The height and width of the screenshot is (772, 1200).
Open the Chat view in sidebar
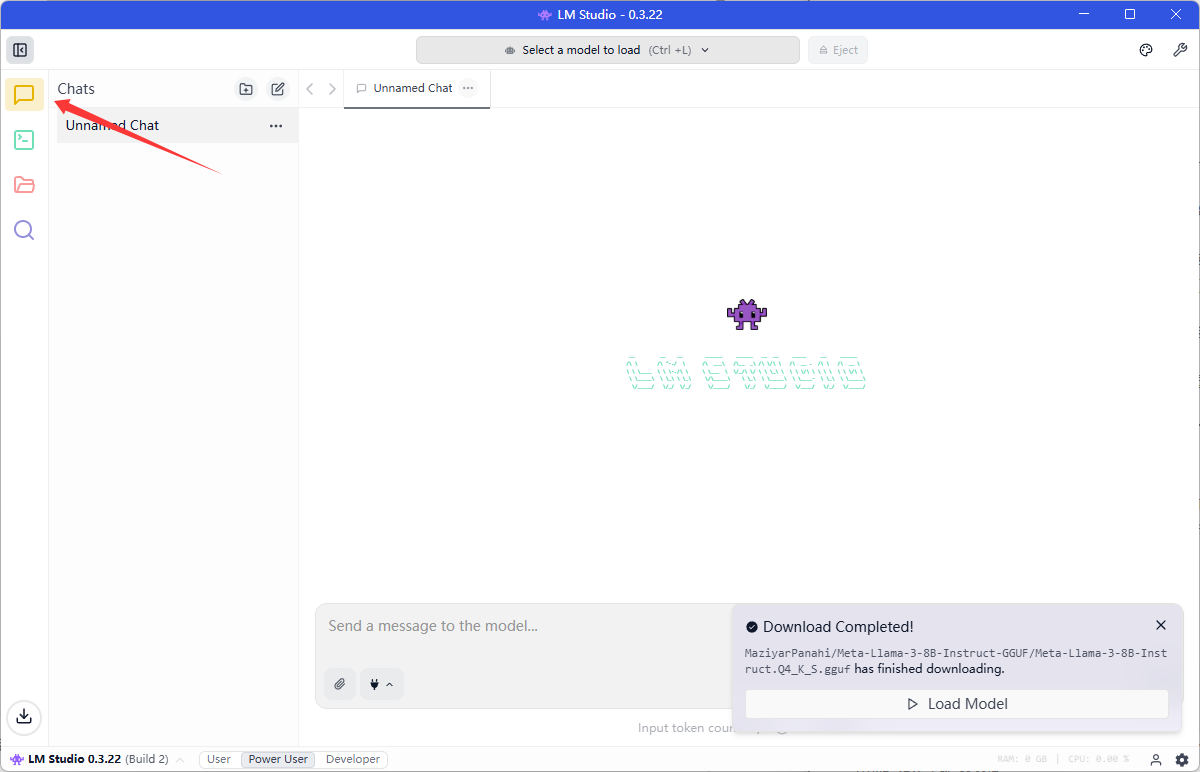[24, 95]
